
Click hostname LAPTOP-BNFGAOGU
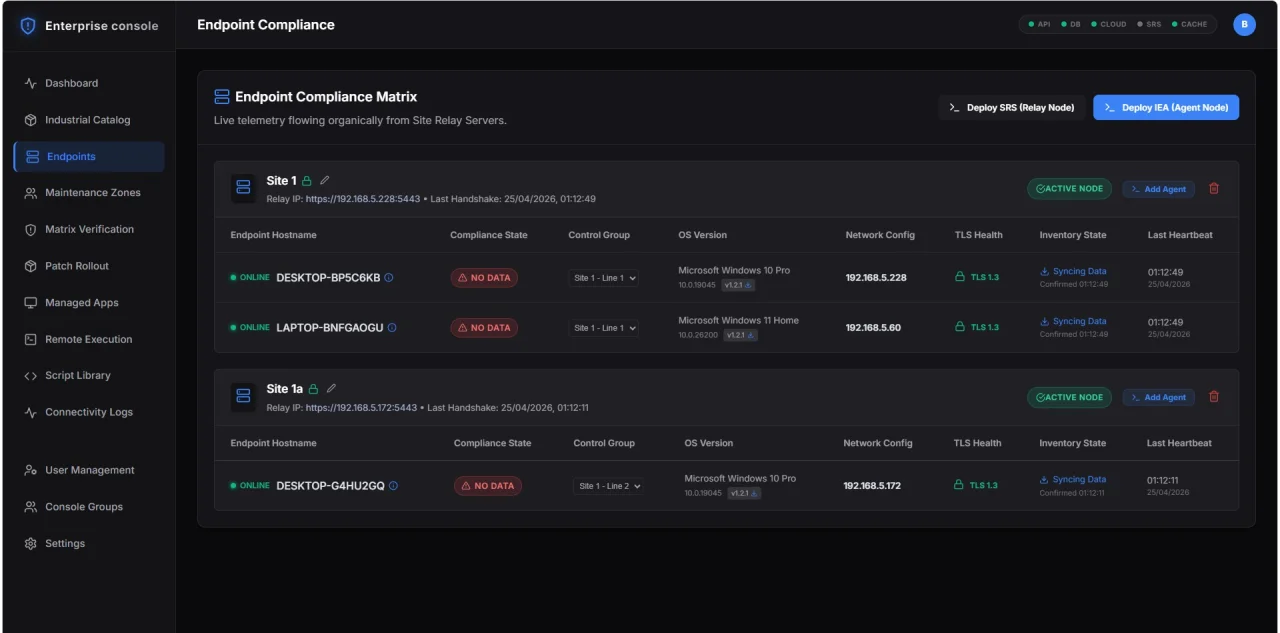[330, 328]
